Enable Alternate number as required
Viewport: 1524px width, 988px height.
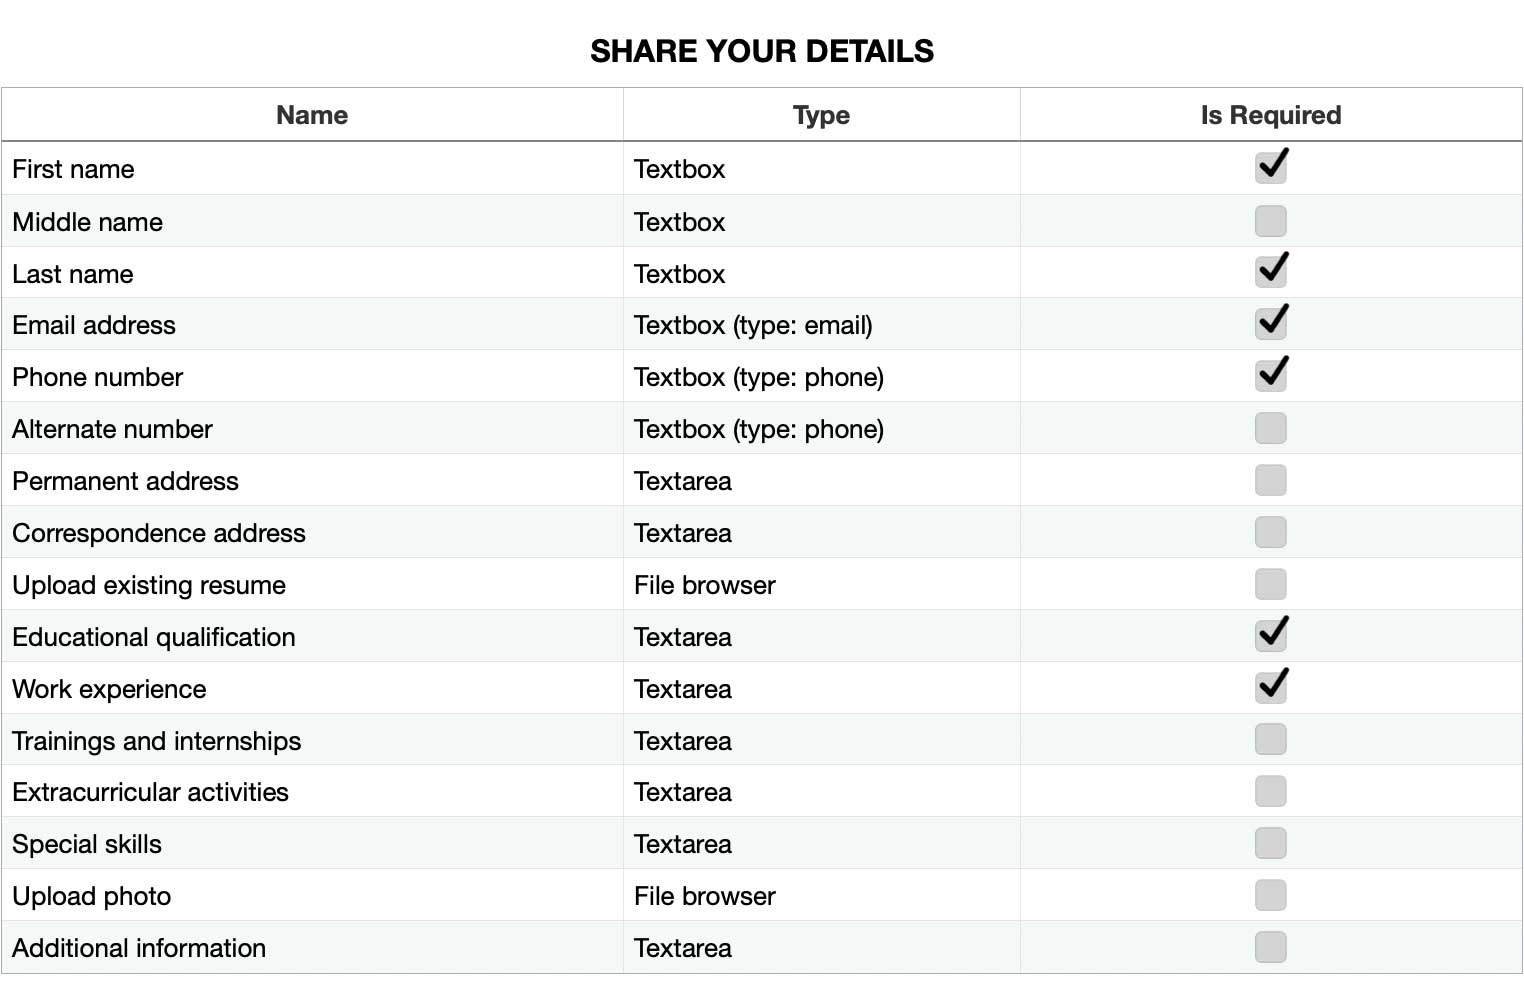click(x=1271, y=428)
